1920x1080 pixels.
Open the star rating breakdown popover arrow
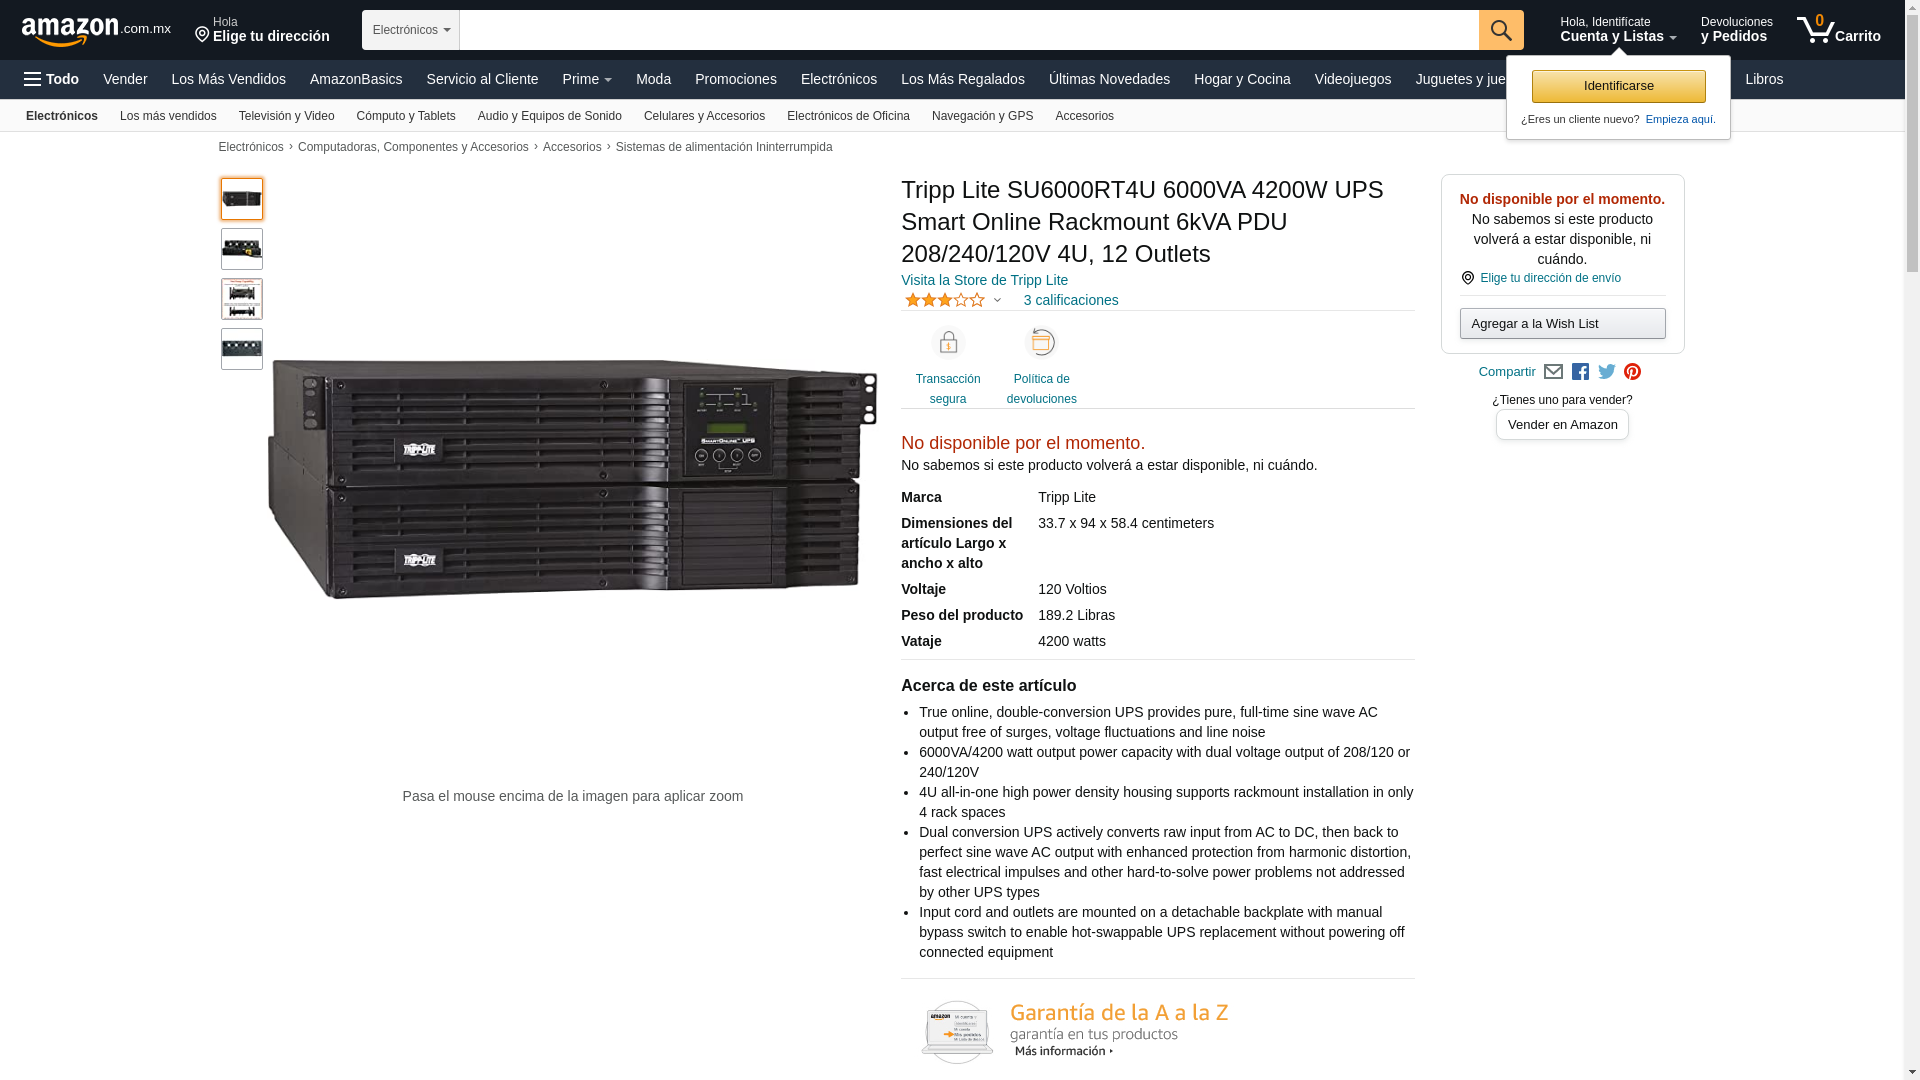click(x=997, y=300)
